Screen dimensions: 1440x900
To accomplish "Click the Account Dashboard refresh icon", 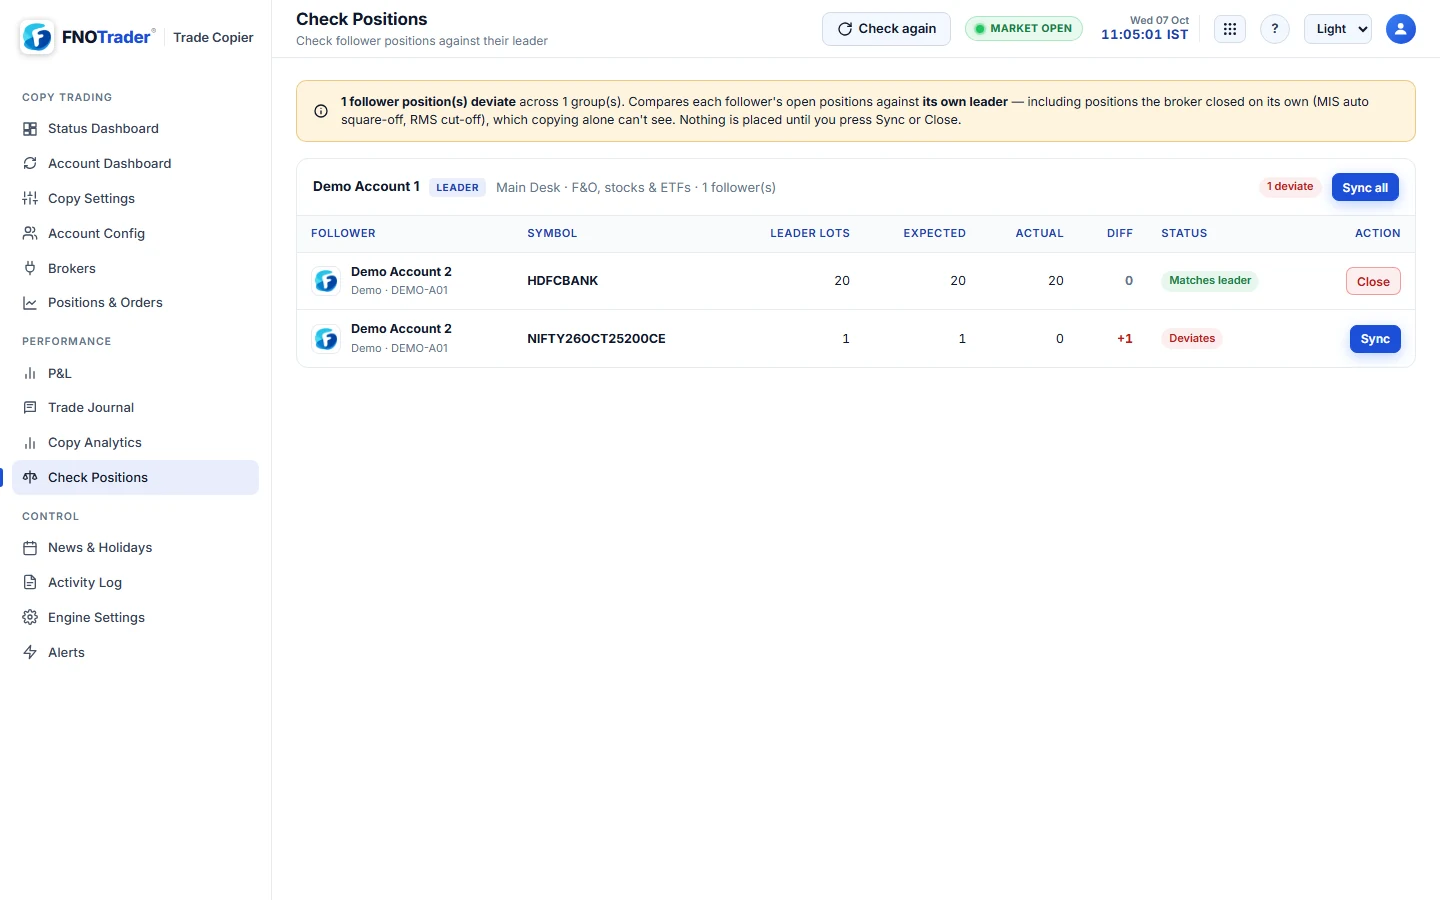I will (x=30, y=163).
